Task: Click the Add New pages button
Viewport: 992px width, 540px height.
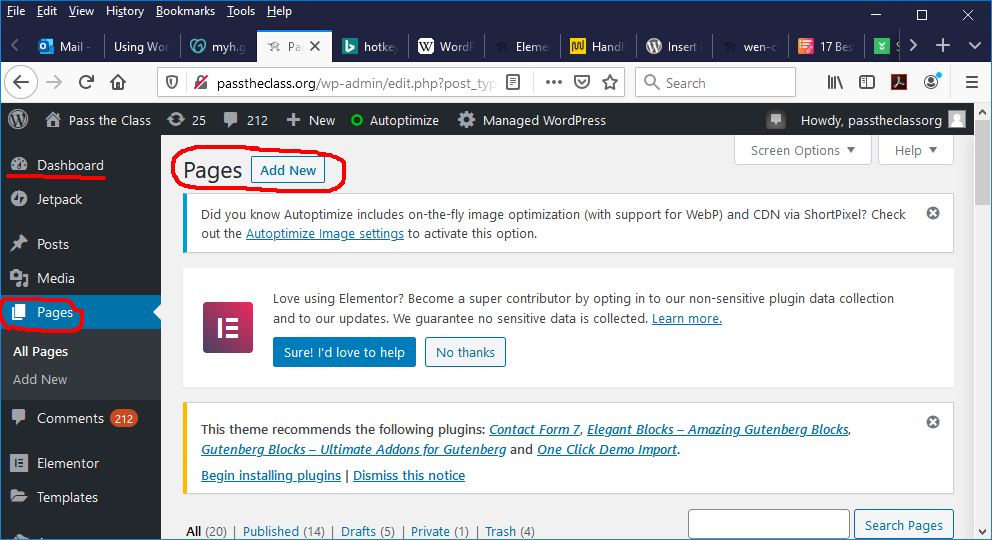Action: pos(288,170)
